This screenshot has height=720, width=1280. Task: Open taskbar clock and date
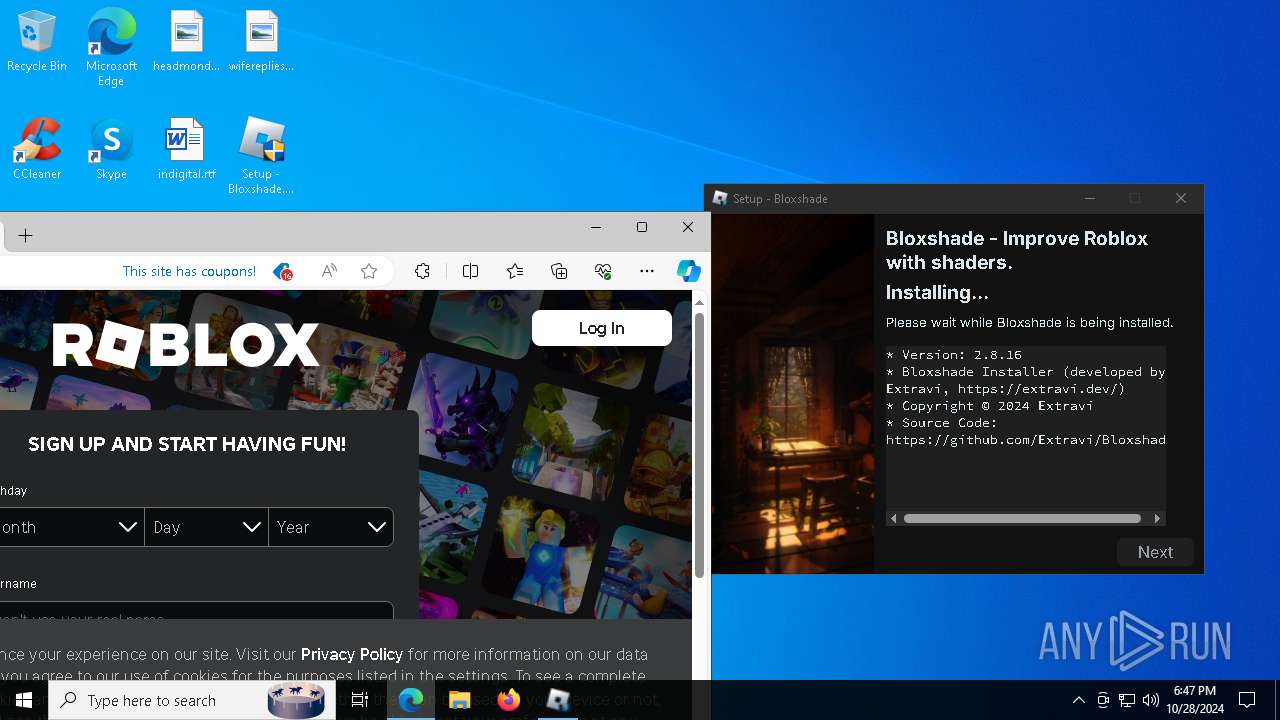[x=1195, y=700]
